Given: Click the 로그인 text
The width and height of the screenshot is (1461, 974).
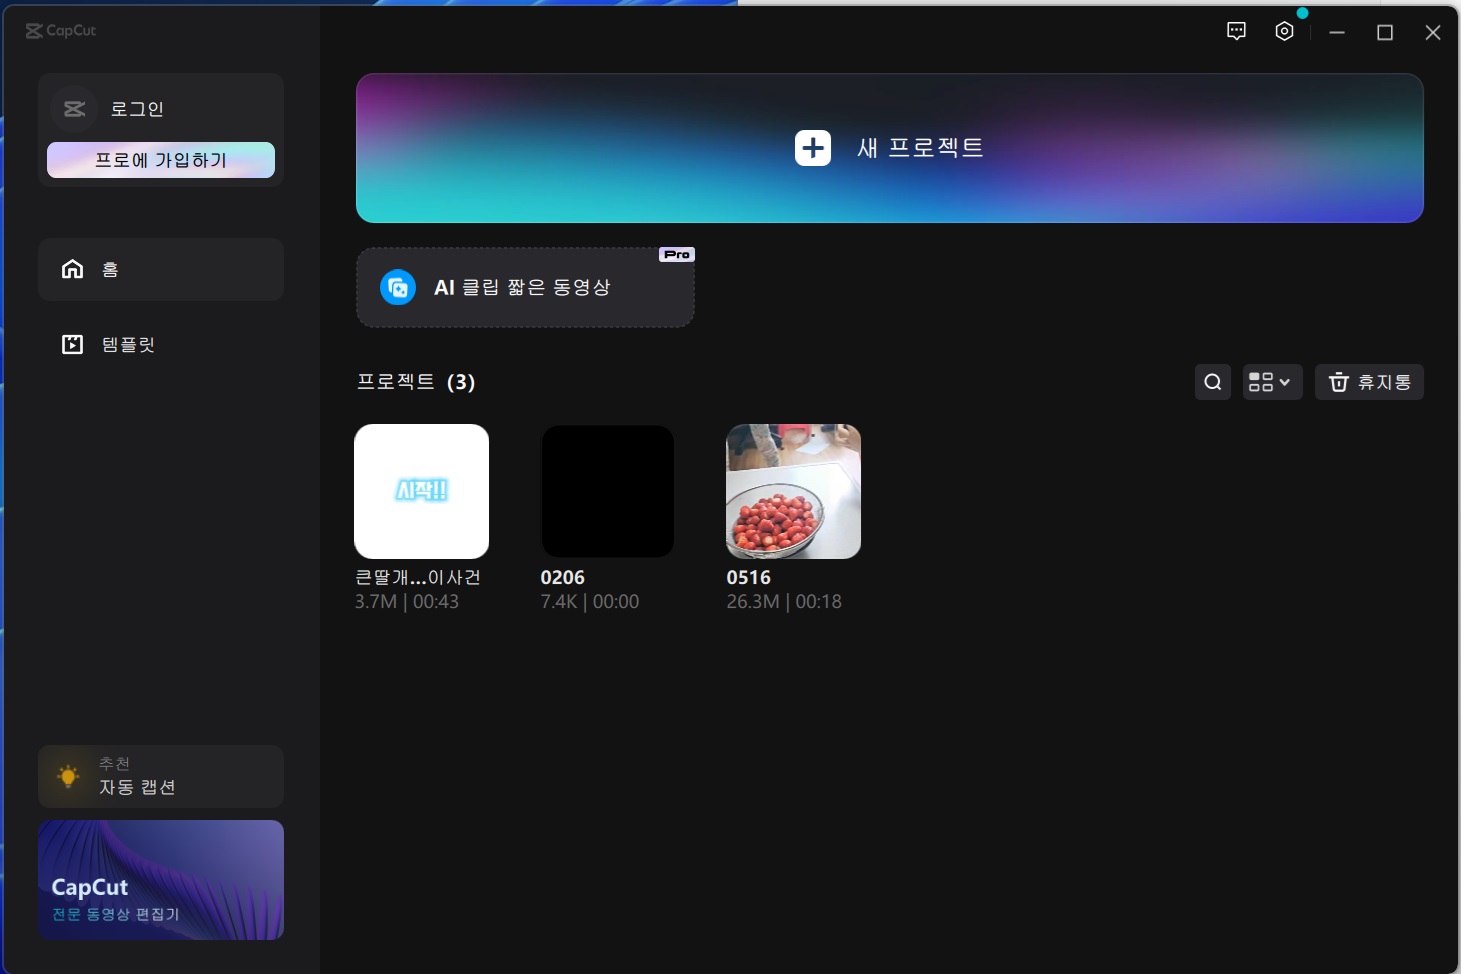Looking at the screenshot, I should pos(137,109).
